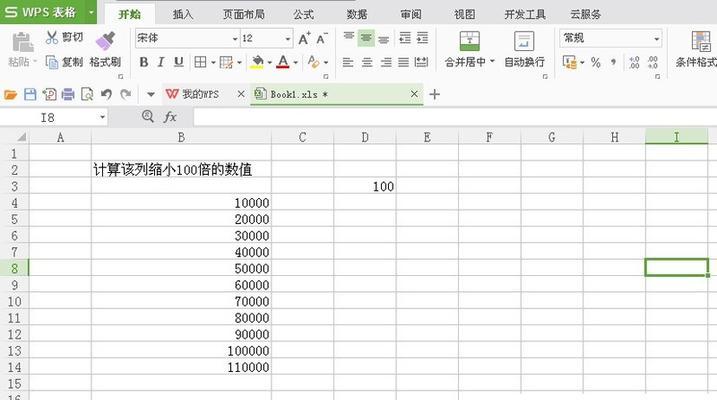Increase font size with A+ icon
The image size is (717, 400).
(x=304, y=38)
